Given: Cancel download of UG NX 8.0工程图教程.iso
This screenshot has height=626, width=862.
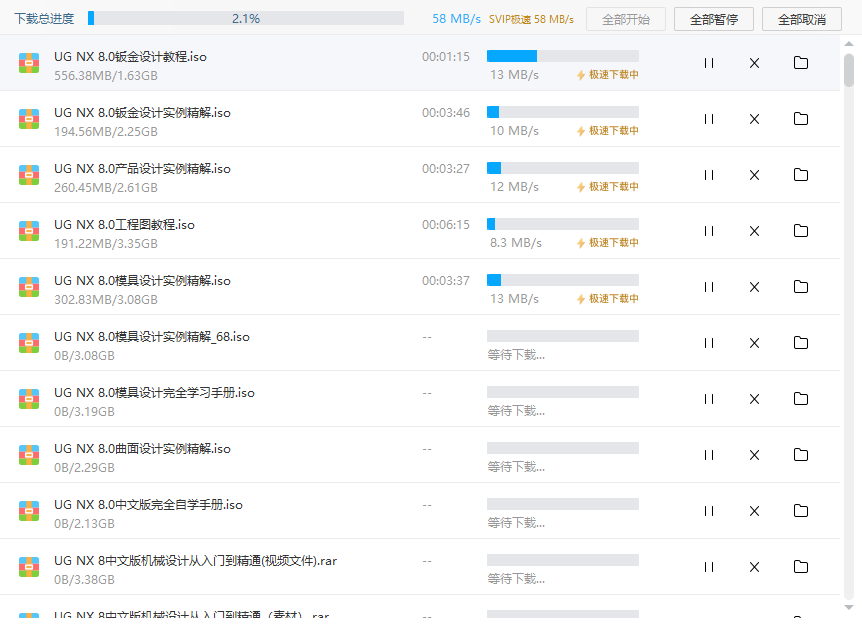Looking at the screenshot, I should click(x=754, y=231).
